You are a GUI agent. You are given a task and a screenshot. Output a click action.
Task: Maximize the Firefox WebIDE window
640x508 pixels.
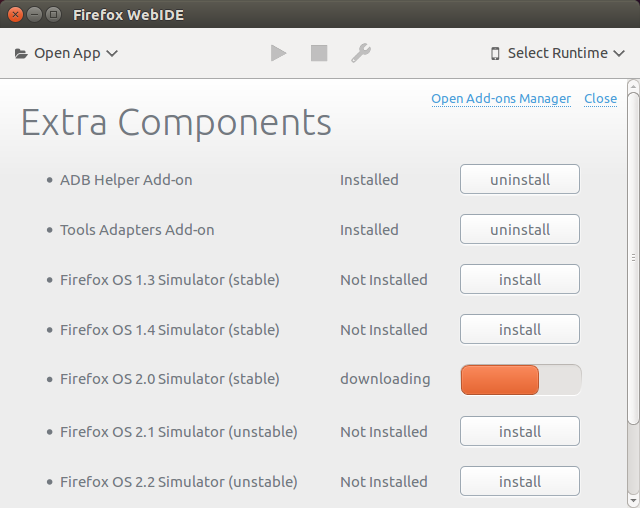pos(53,15)
